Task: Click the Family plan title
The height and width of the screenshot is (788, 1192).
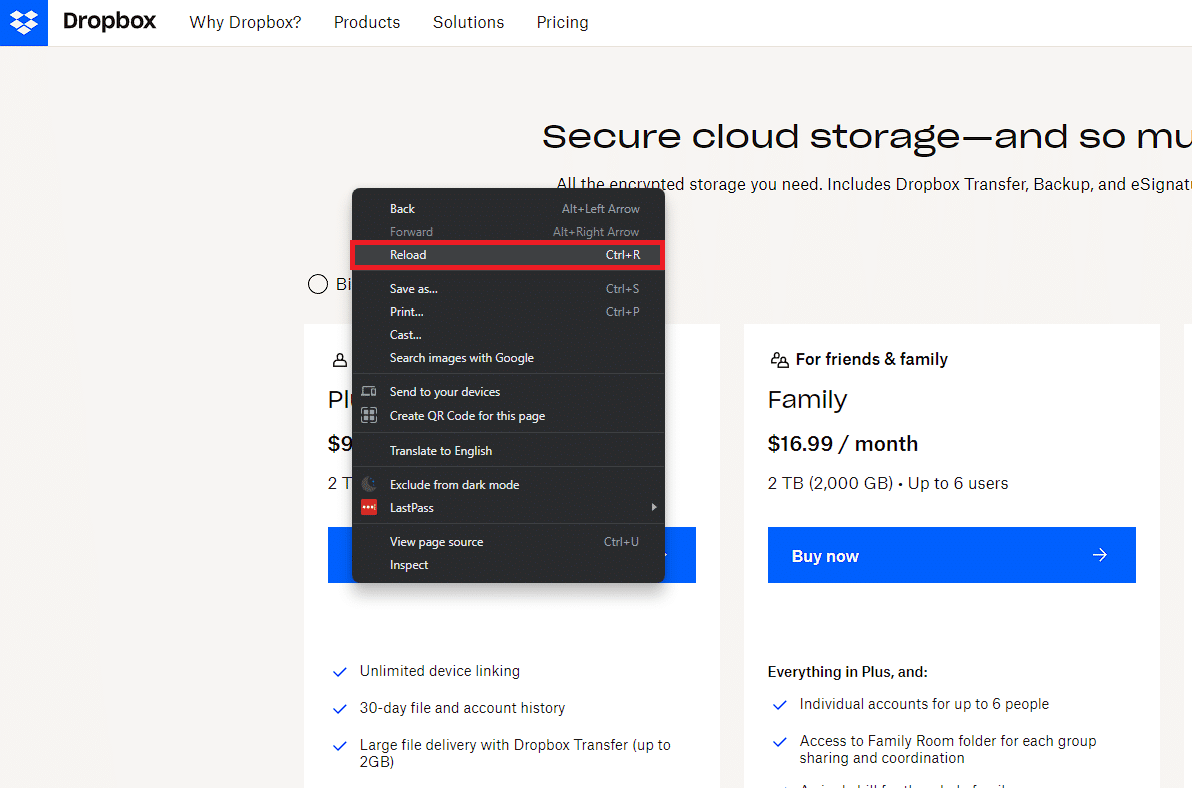Action: coord(807,400)
